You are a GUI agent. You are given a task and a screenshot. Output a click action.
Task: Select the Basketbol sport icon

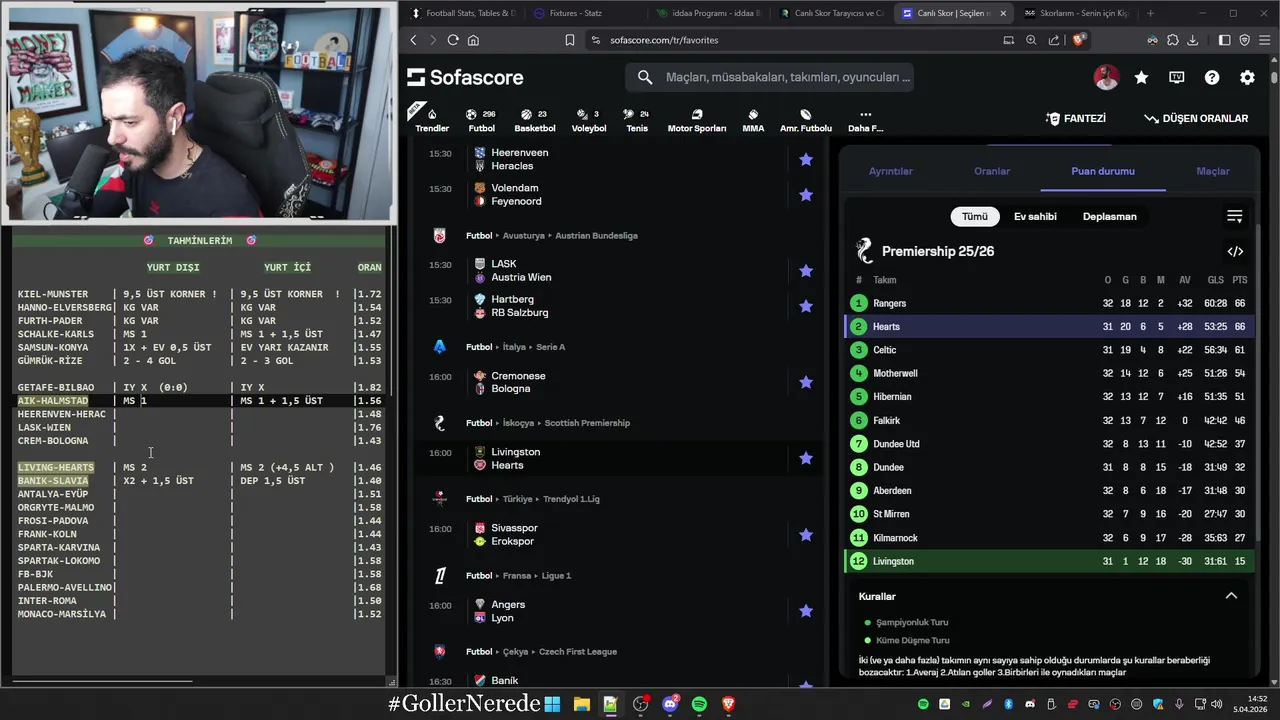[534, 119]
